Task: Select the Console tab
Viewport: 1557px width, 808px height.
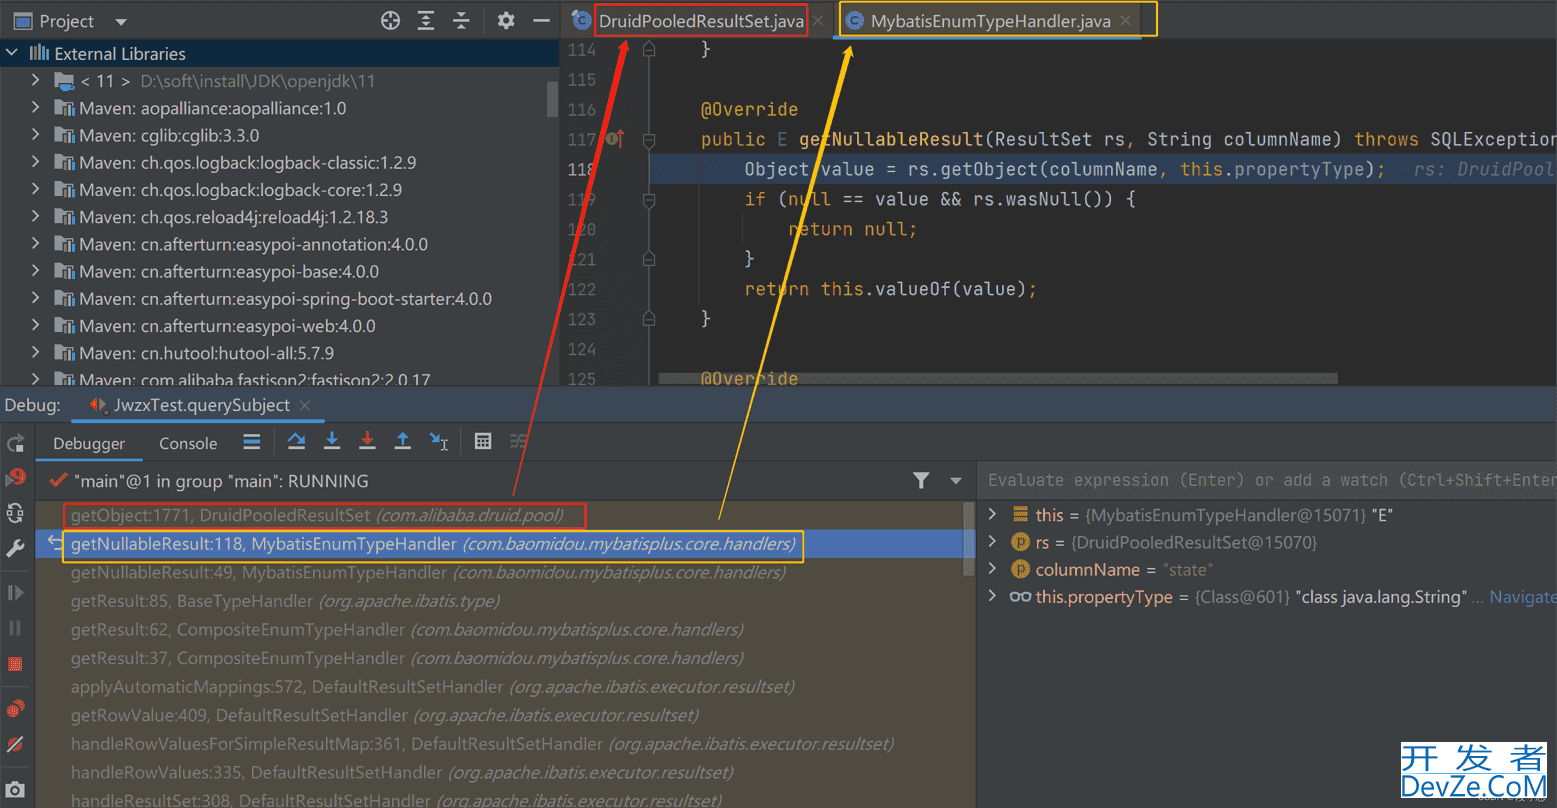Action: pos(188,443)
